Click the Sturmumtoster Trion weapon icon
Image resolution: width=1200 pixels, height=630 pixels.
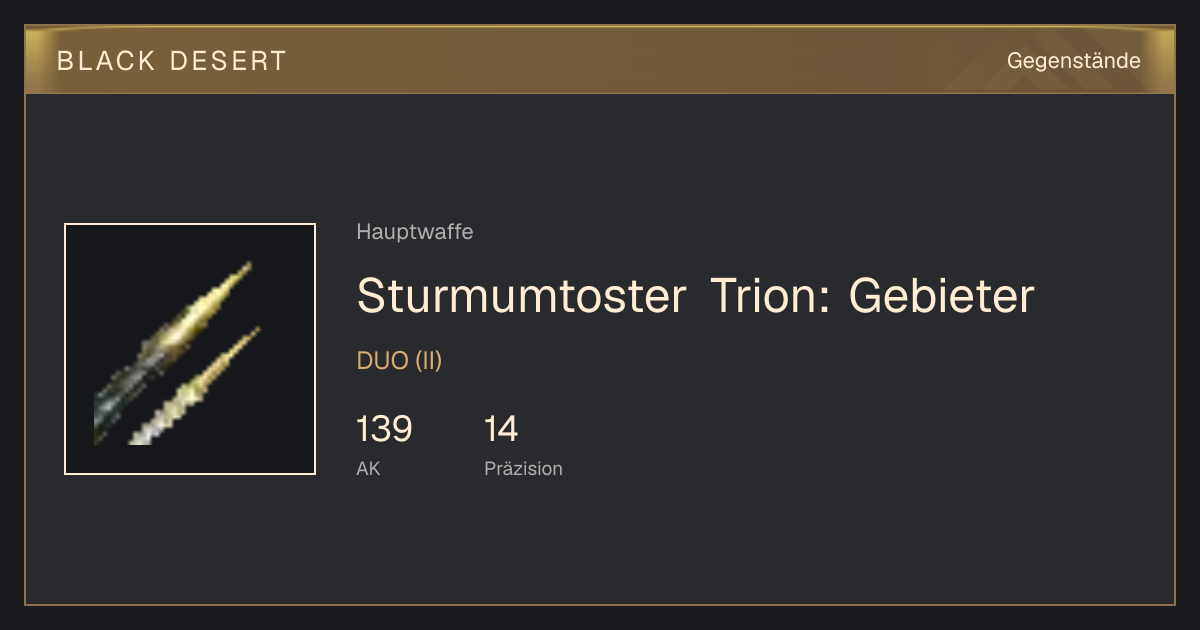(190, 349)
